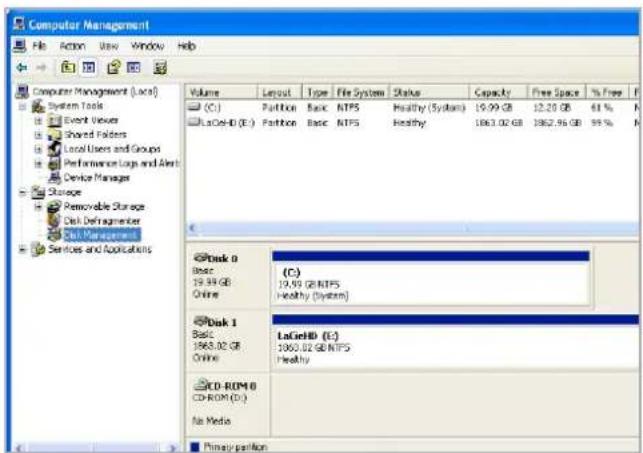
Task: Click the (C:) volume drive icon in list
Action: (194, 107)
